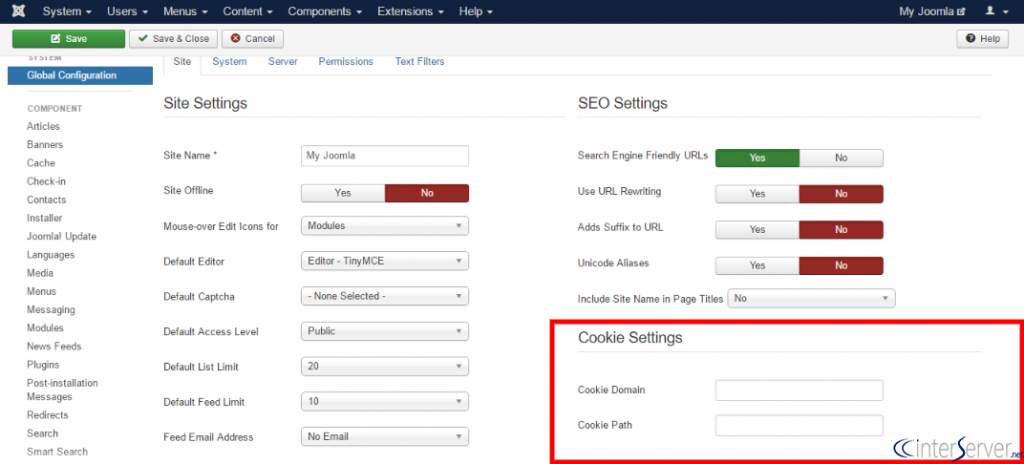Open Default List Limit dropdown
The width and height of the screenshot is (1024, 464).
385,367
